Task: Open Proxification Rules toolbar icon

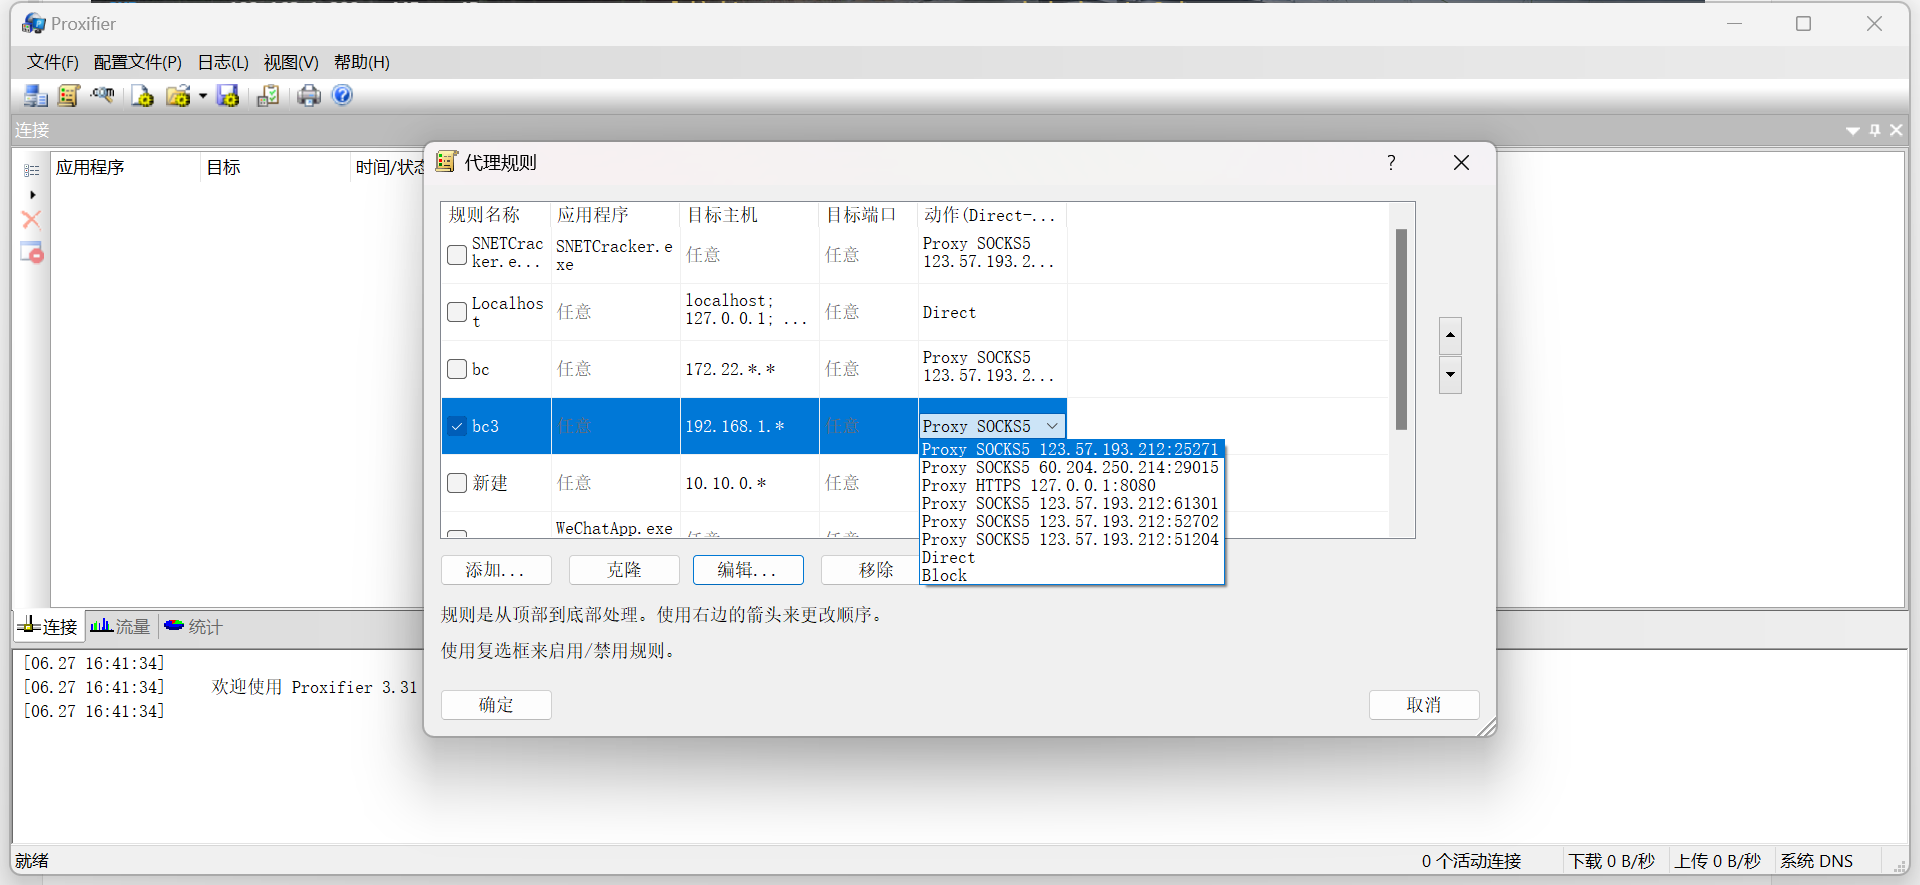Action: coord(69,95)
